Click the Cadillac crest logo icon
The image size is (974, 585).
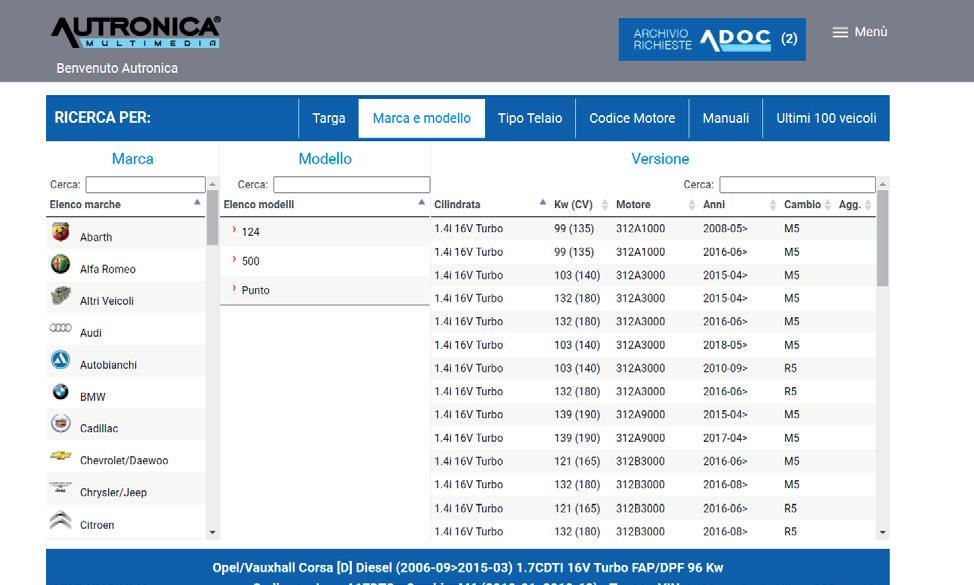coord(60,424)
